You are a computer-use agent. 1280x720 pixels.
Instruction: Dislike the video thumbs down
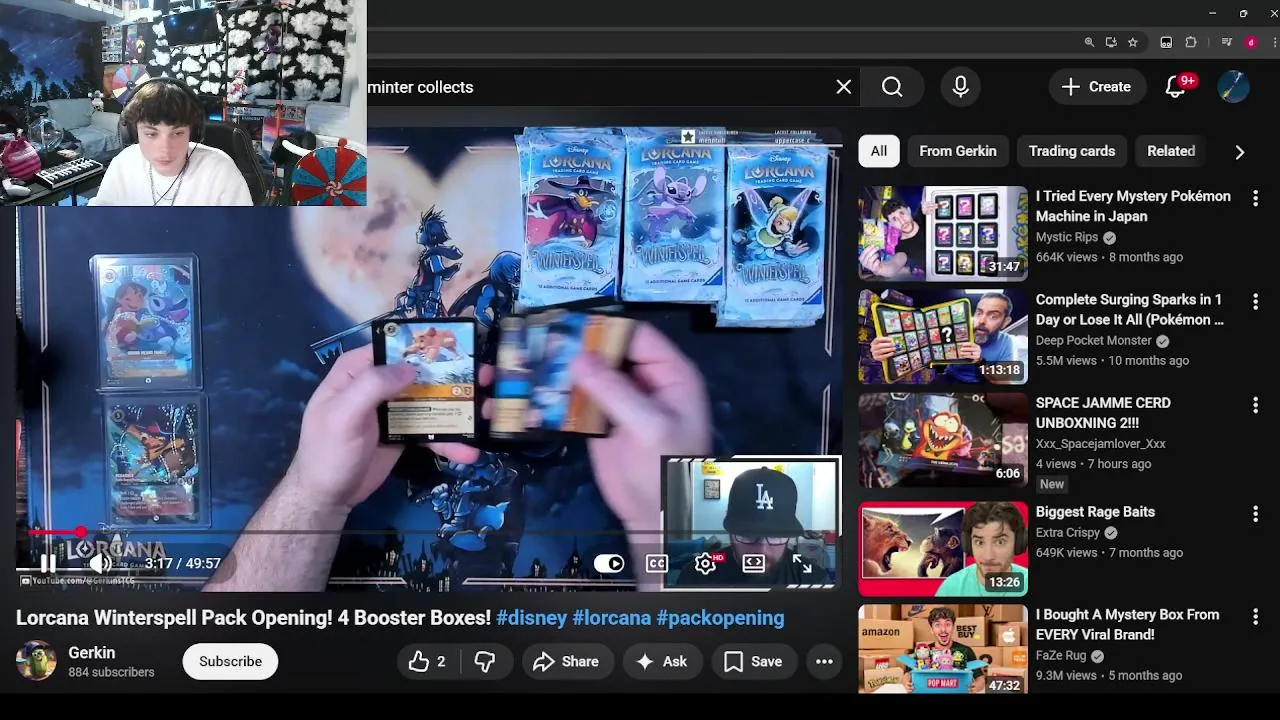pos(485,661)
